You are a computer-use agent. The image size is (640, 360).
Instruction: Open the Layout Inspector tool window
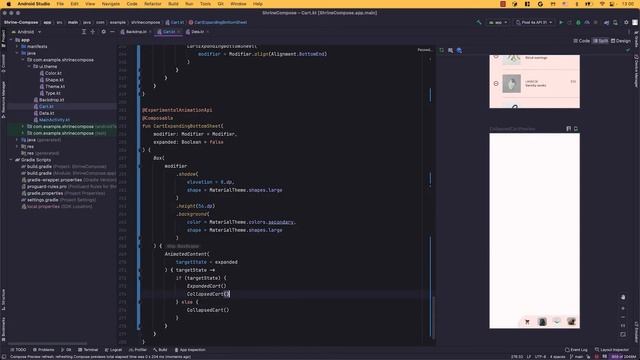(x=611, y=350)
